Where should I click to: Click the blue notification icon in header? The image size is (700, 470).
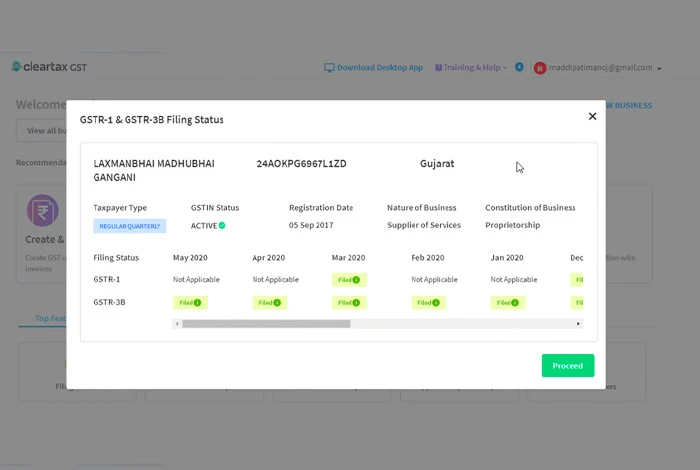pyautogui.click(x=519, y=68)
